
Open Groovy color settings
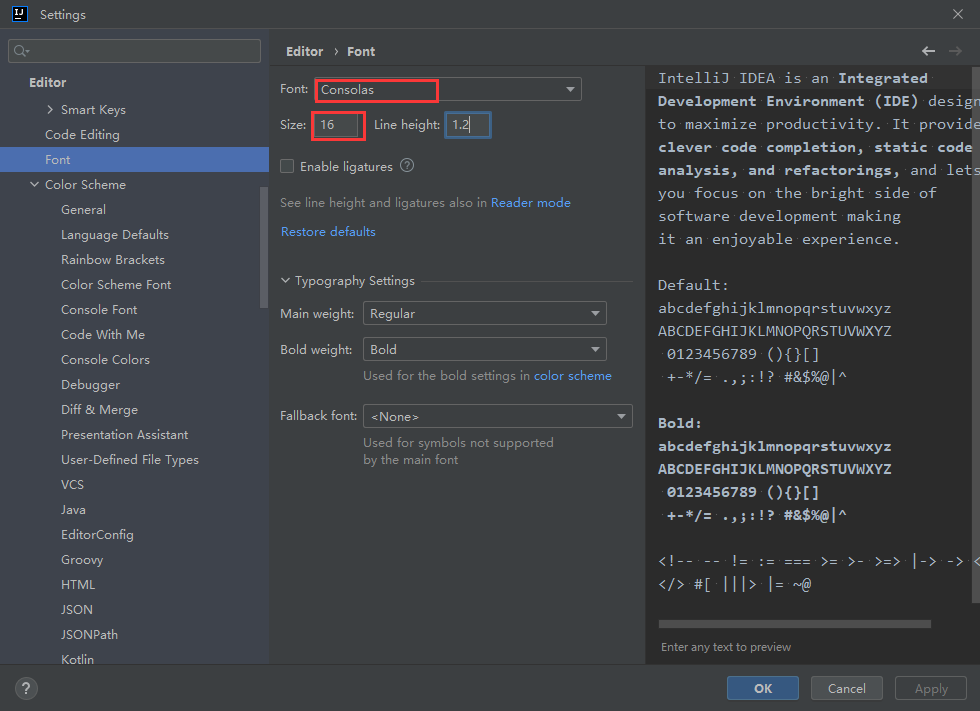point(82,559)
